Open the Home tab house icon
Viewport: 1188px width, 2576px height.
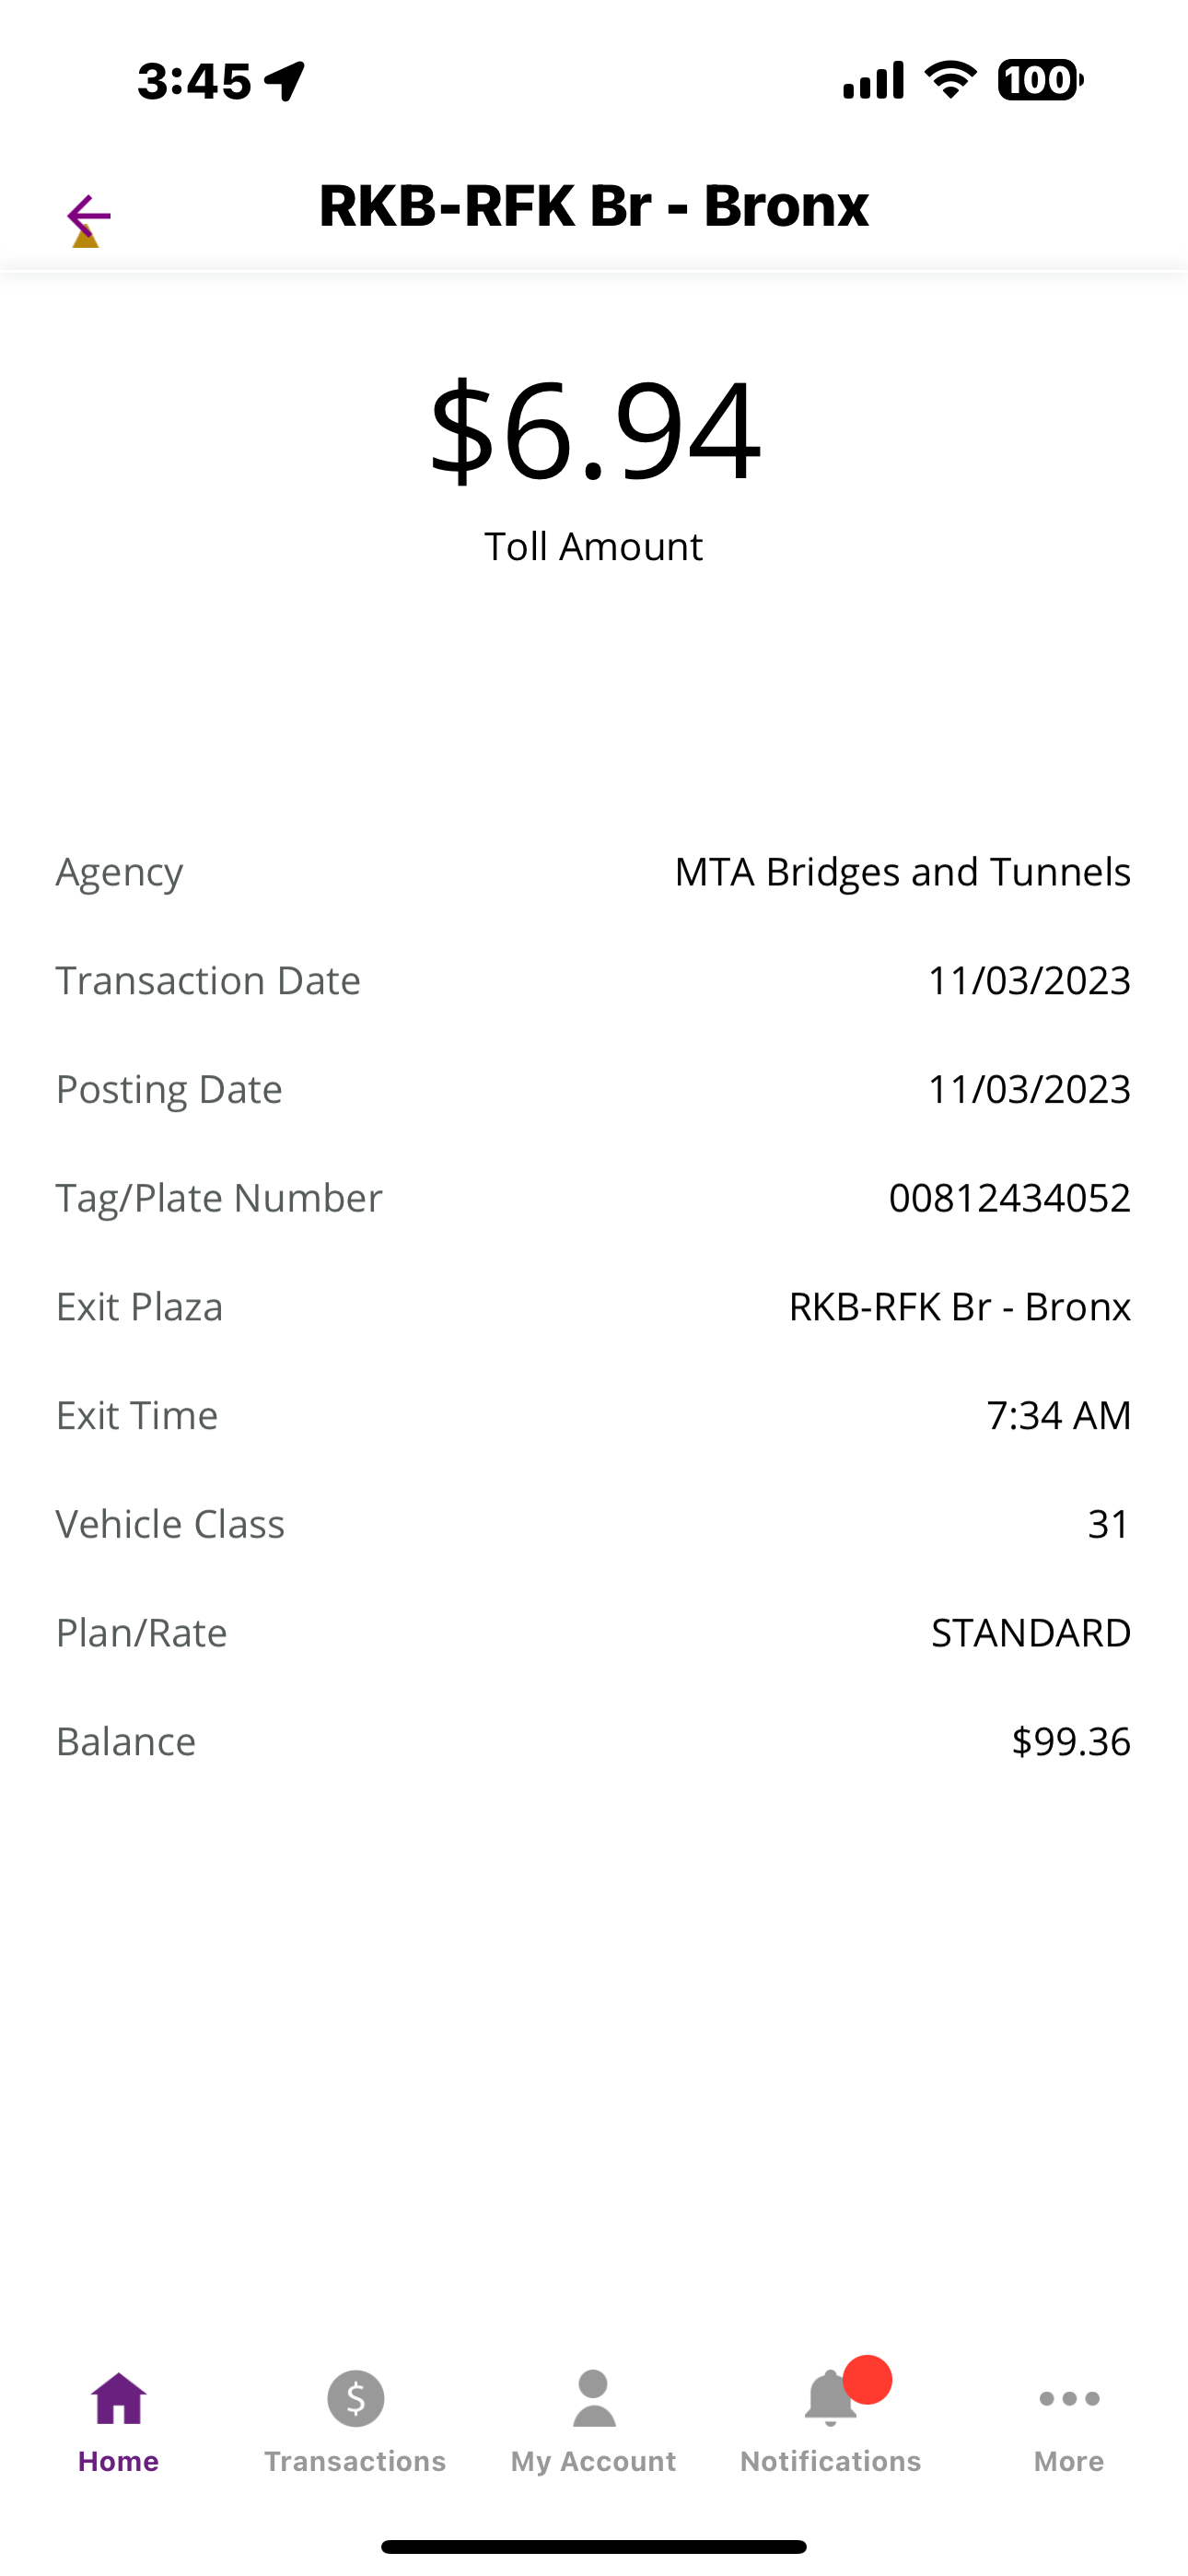pyautogui.click(x=118, y=2398)
